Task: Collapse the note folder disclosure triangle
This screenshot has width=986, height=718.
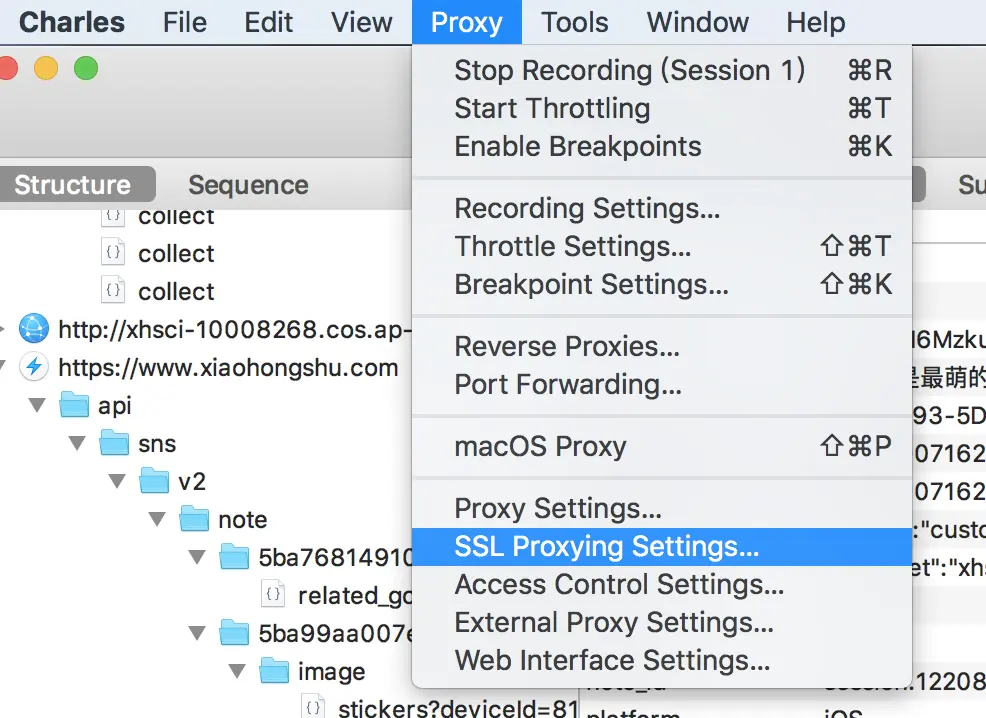Action: coord(158,519)
